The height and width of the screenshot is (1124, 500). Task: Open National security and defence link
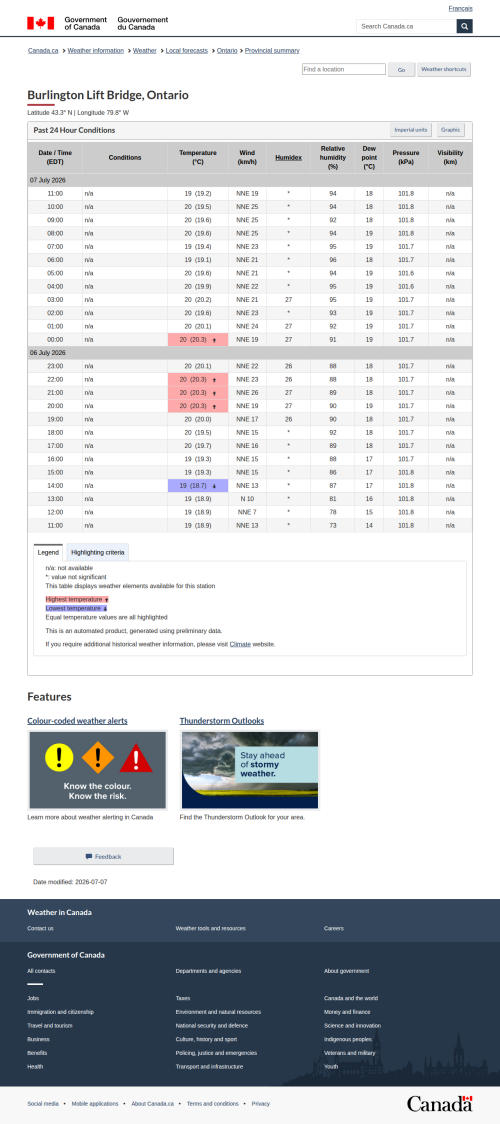click(213, 1025)
